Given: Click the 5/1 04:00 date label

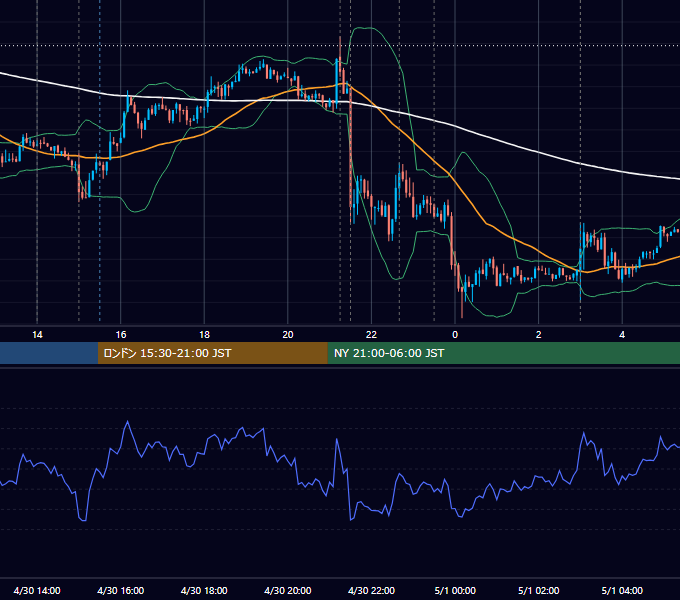Looking at the screenshot, I should tap(622, 590).
